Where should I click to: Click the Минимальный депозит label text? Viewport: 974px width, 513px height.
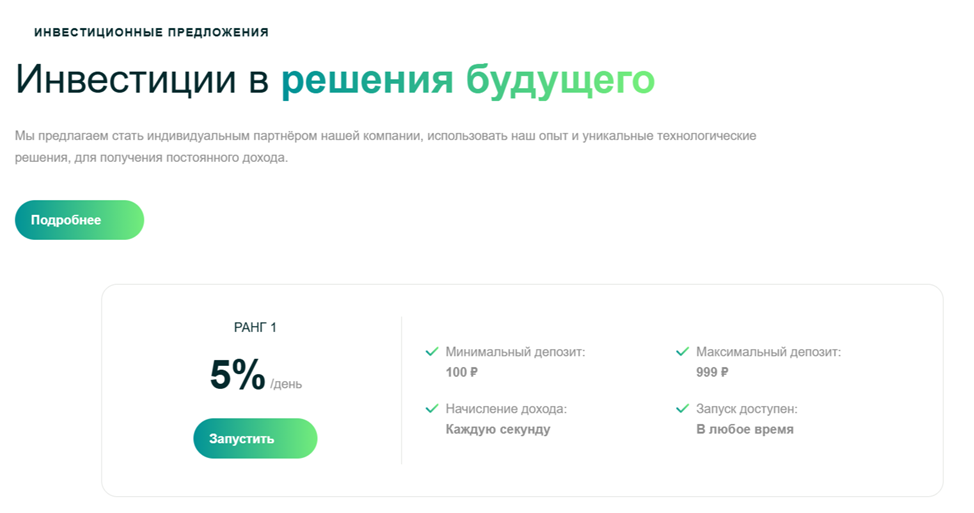point(515,352)
